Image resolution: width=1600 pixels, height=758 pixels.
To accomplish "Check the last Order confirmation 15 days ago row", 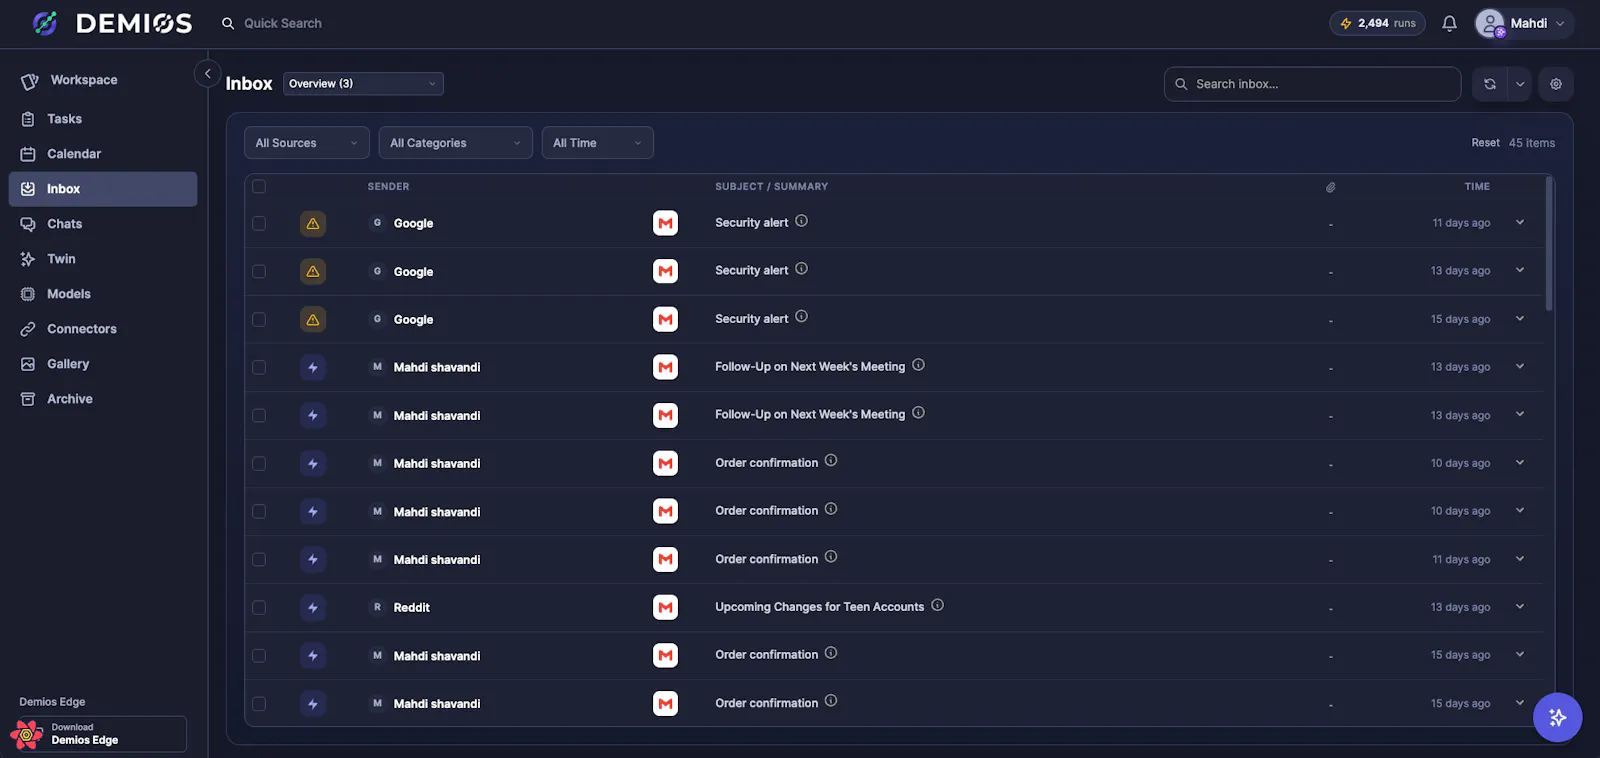I will 259,703.
